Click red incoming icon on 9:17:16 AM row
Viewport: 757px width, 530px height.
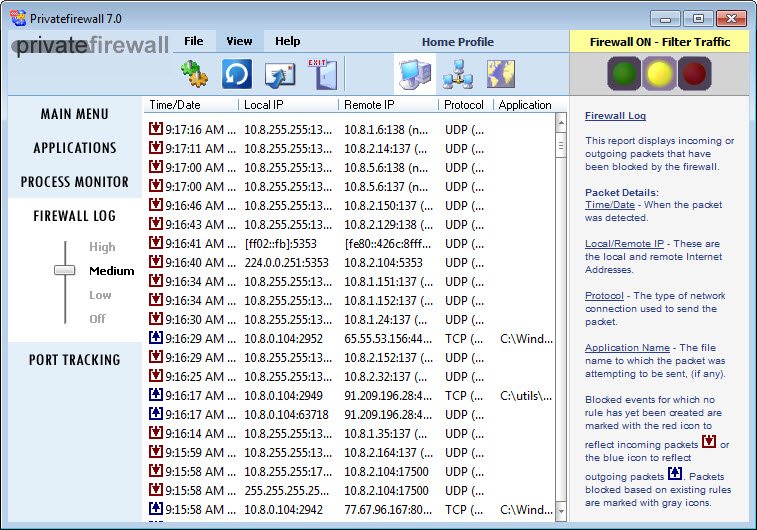(x=155, y=128)
